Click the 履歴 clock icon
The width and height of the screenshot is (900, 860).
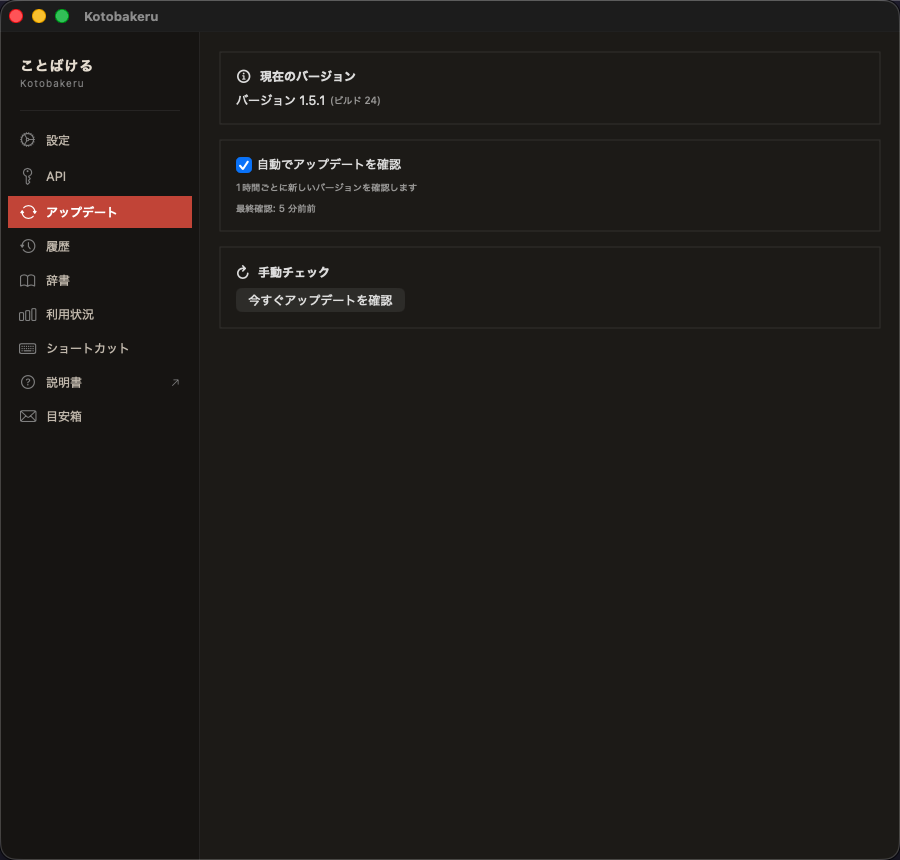(x=27, y=246)
